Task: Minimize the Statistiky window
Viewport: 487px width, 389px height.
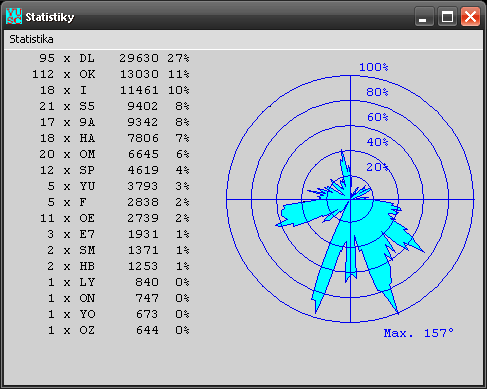Action: point(424,16)
